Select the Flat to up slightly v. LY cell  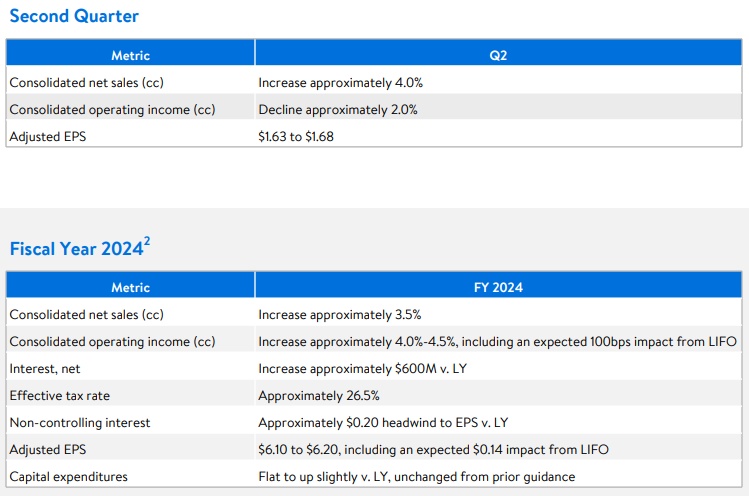click(x=416, y=476)
